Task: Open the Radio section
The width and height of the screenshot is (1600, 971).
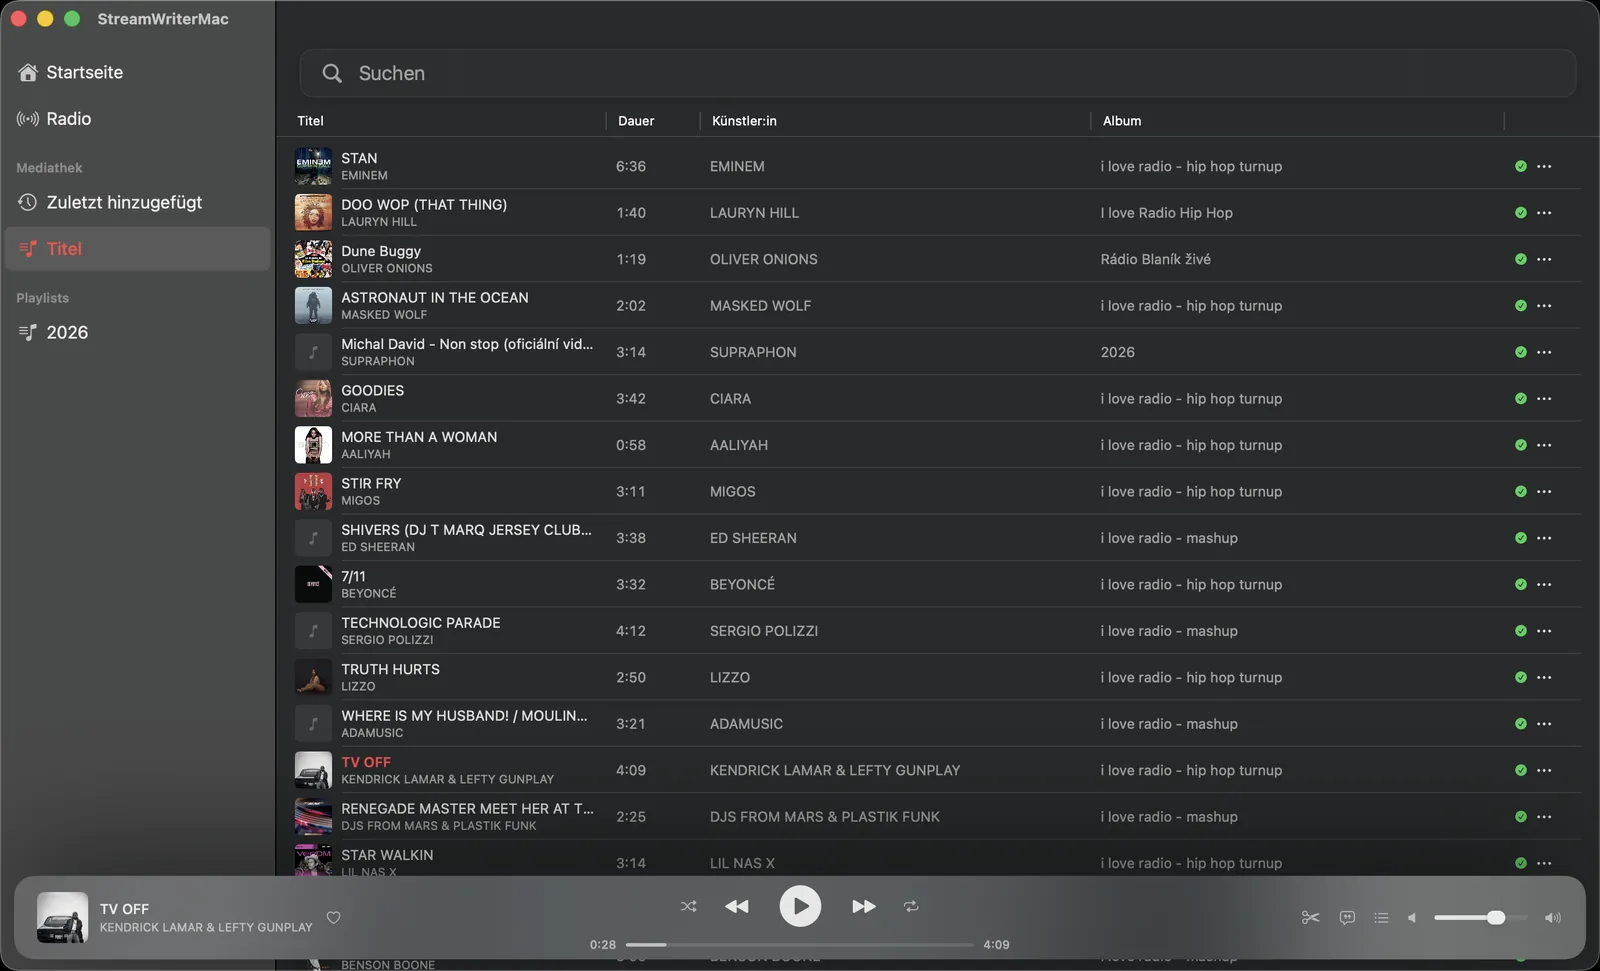Action: 137,118
